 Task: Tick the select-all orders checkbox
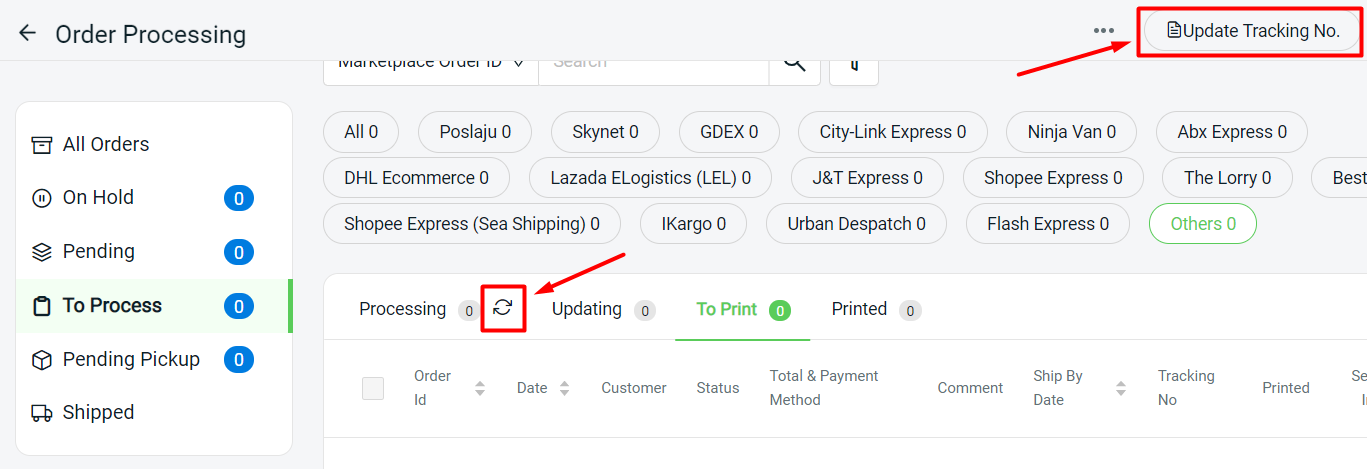pos(373,388)
